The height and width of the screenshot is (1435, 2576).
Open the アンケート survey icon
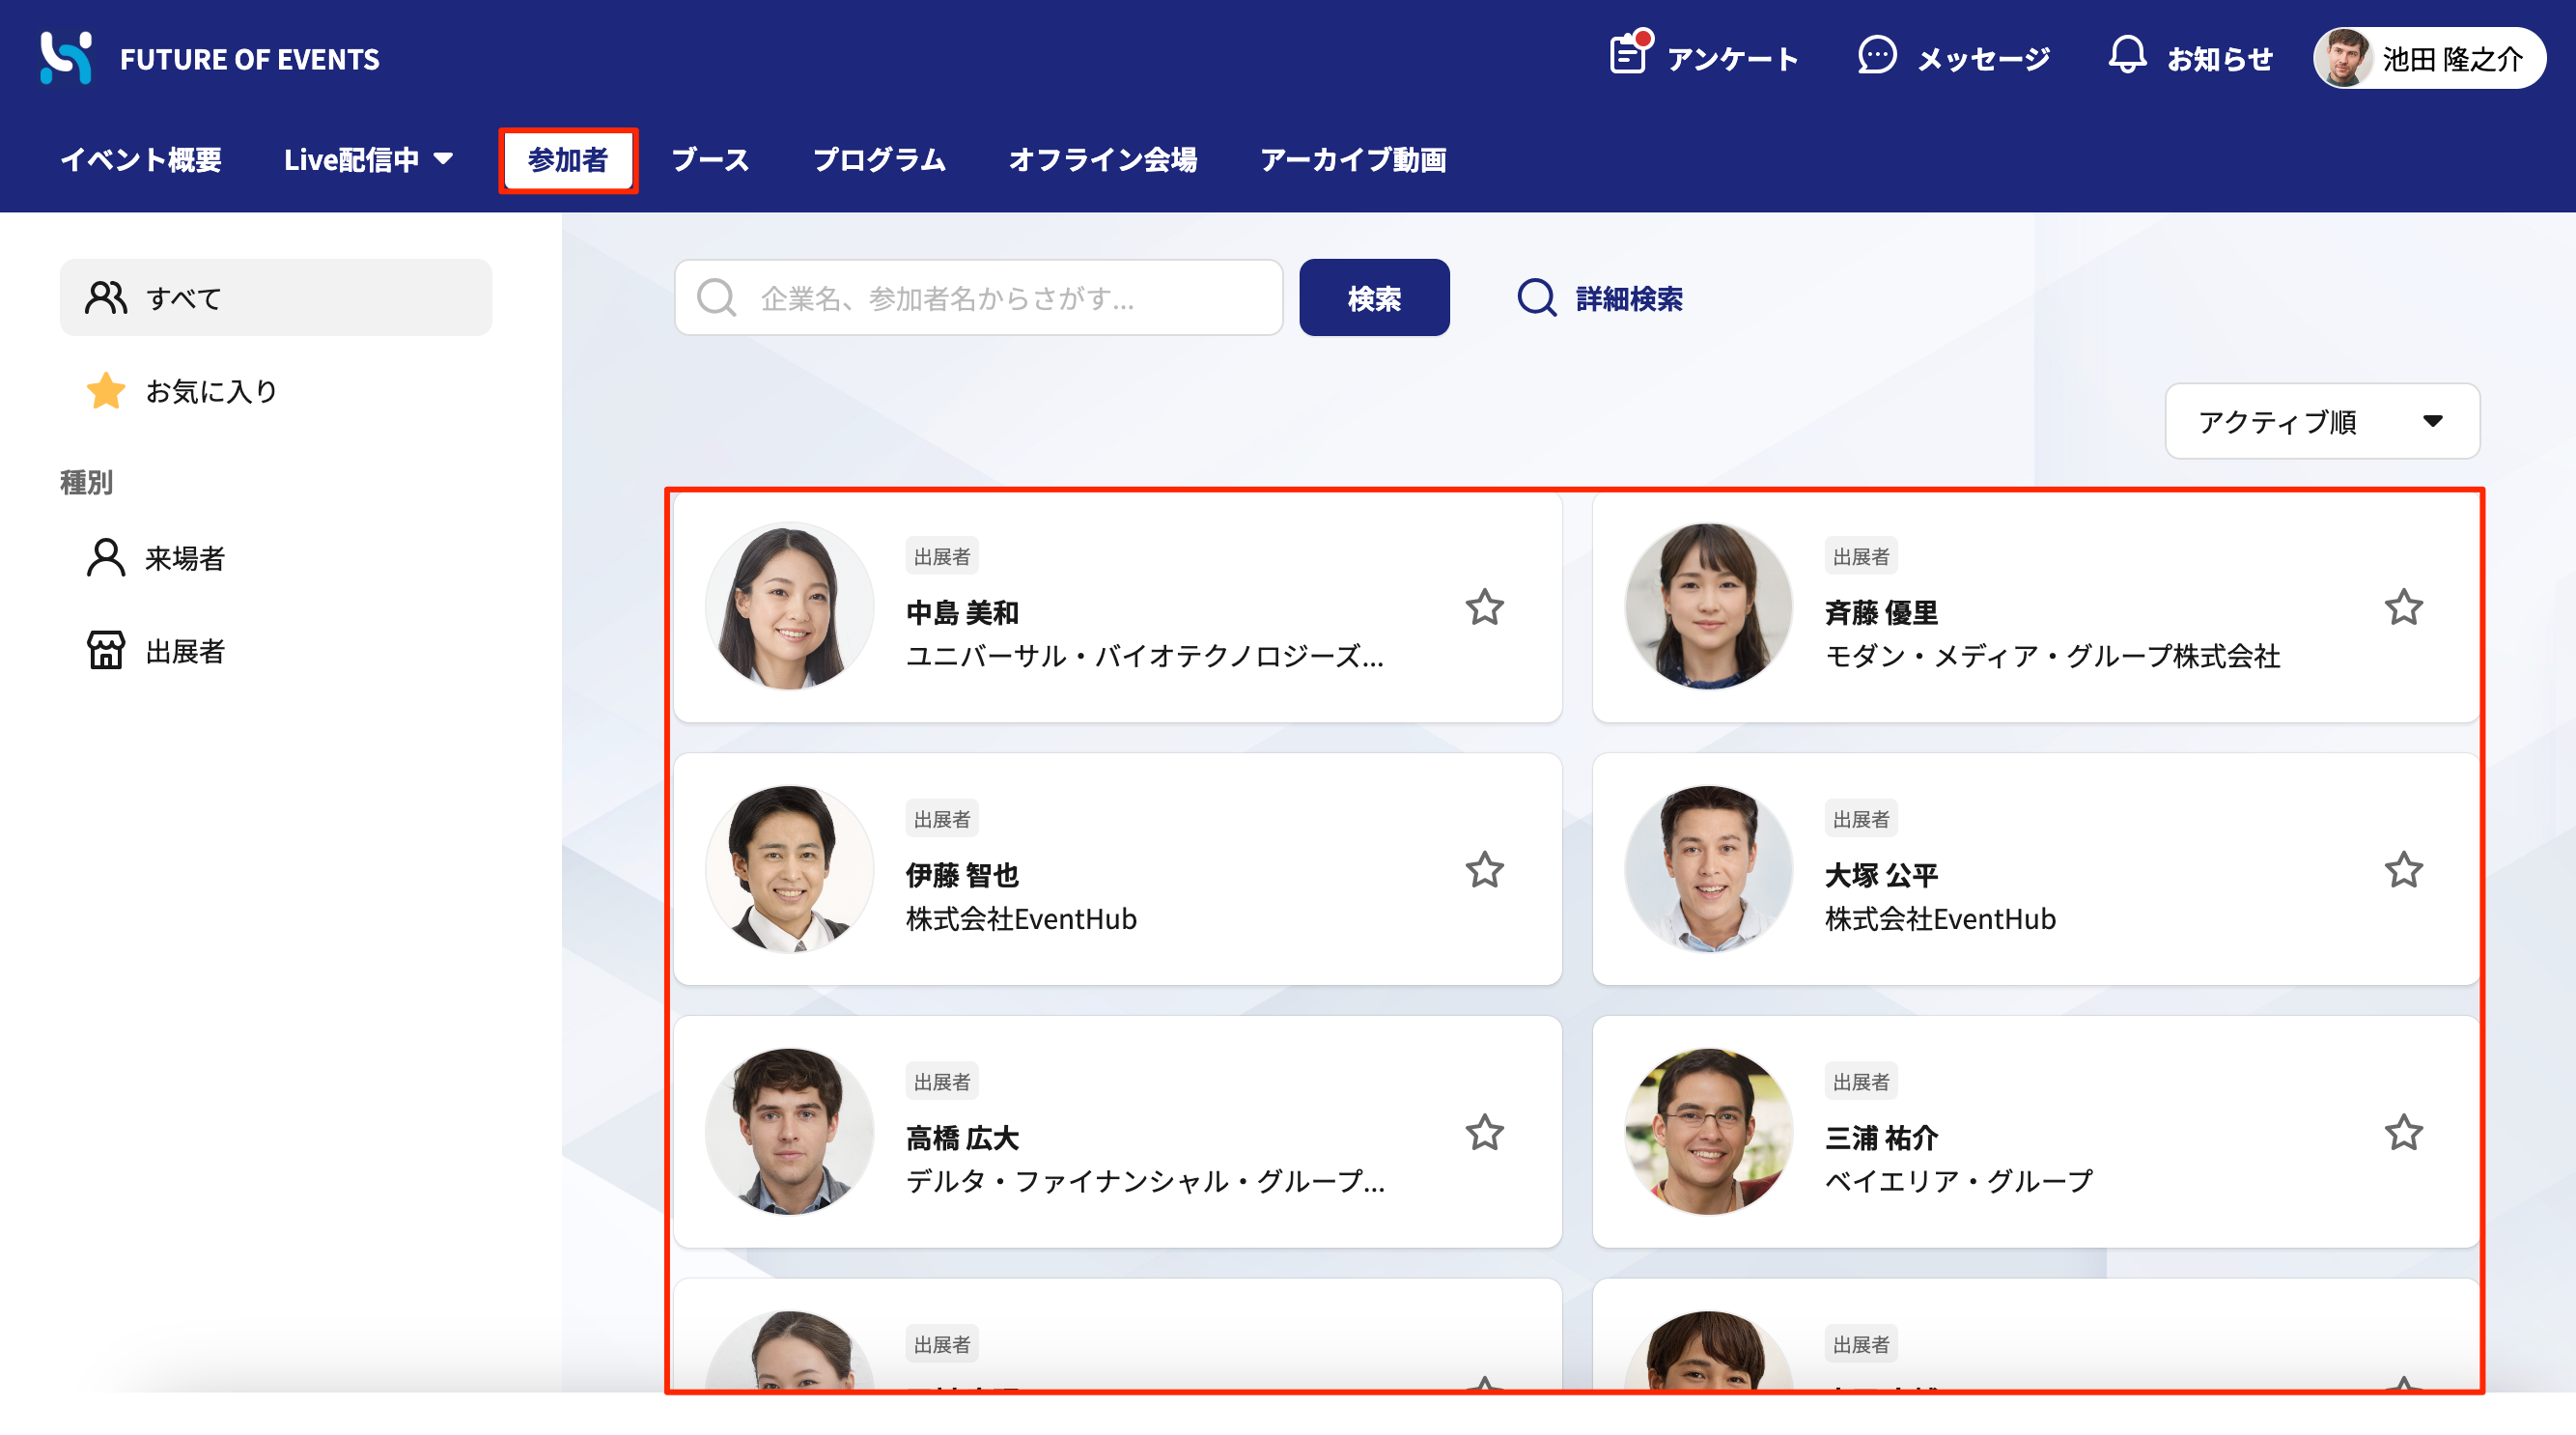[x=1629, y=54]
